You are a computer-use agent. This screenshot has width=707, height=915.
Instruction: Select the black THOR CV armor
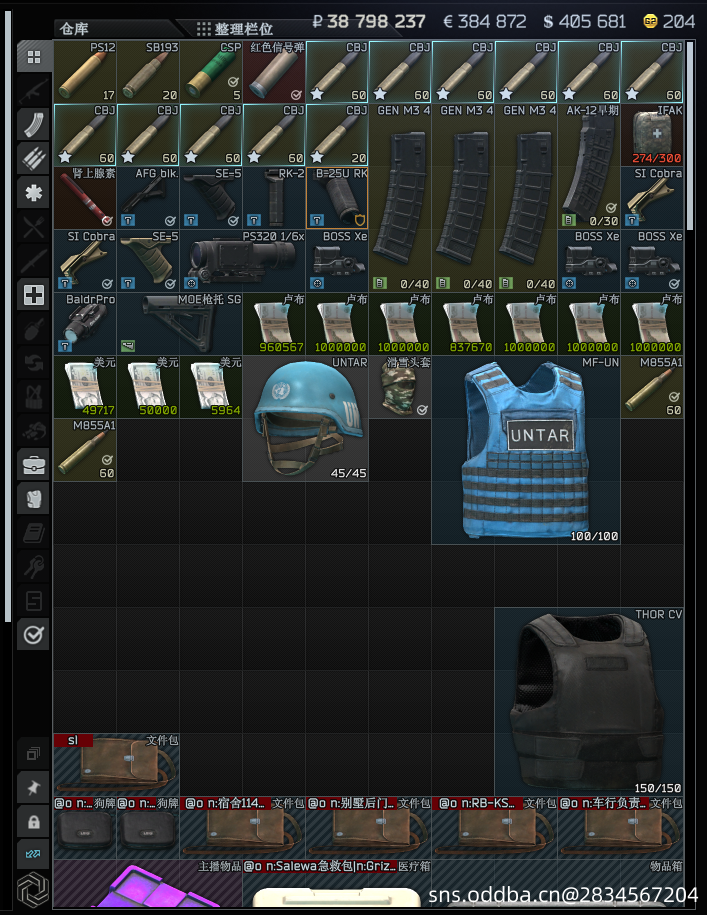[x=589, y=702]
